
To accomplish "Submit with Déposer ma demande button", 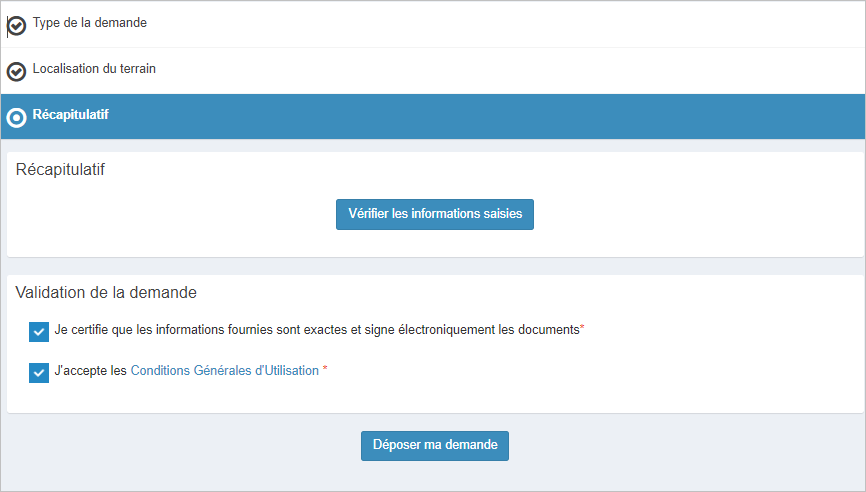I will click(435, 446).
